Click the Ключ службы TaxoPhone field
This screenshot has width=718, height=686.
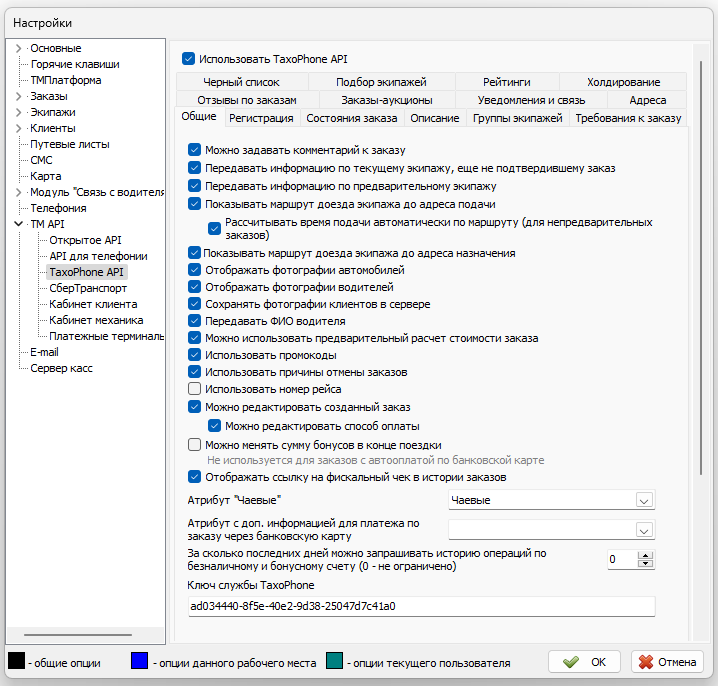click(x=420, y=606)
